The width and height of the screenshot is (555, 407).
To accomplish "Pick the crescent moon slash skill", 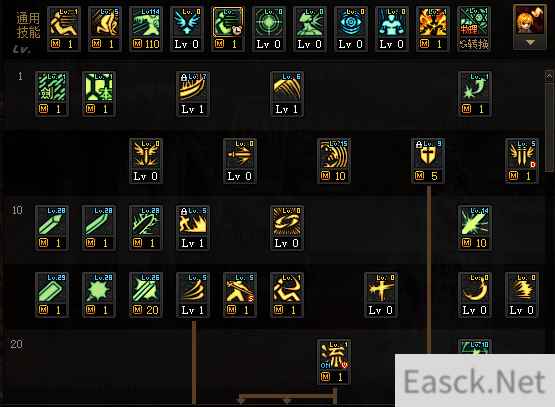I will point(474,295).
